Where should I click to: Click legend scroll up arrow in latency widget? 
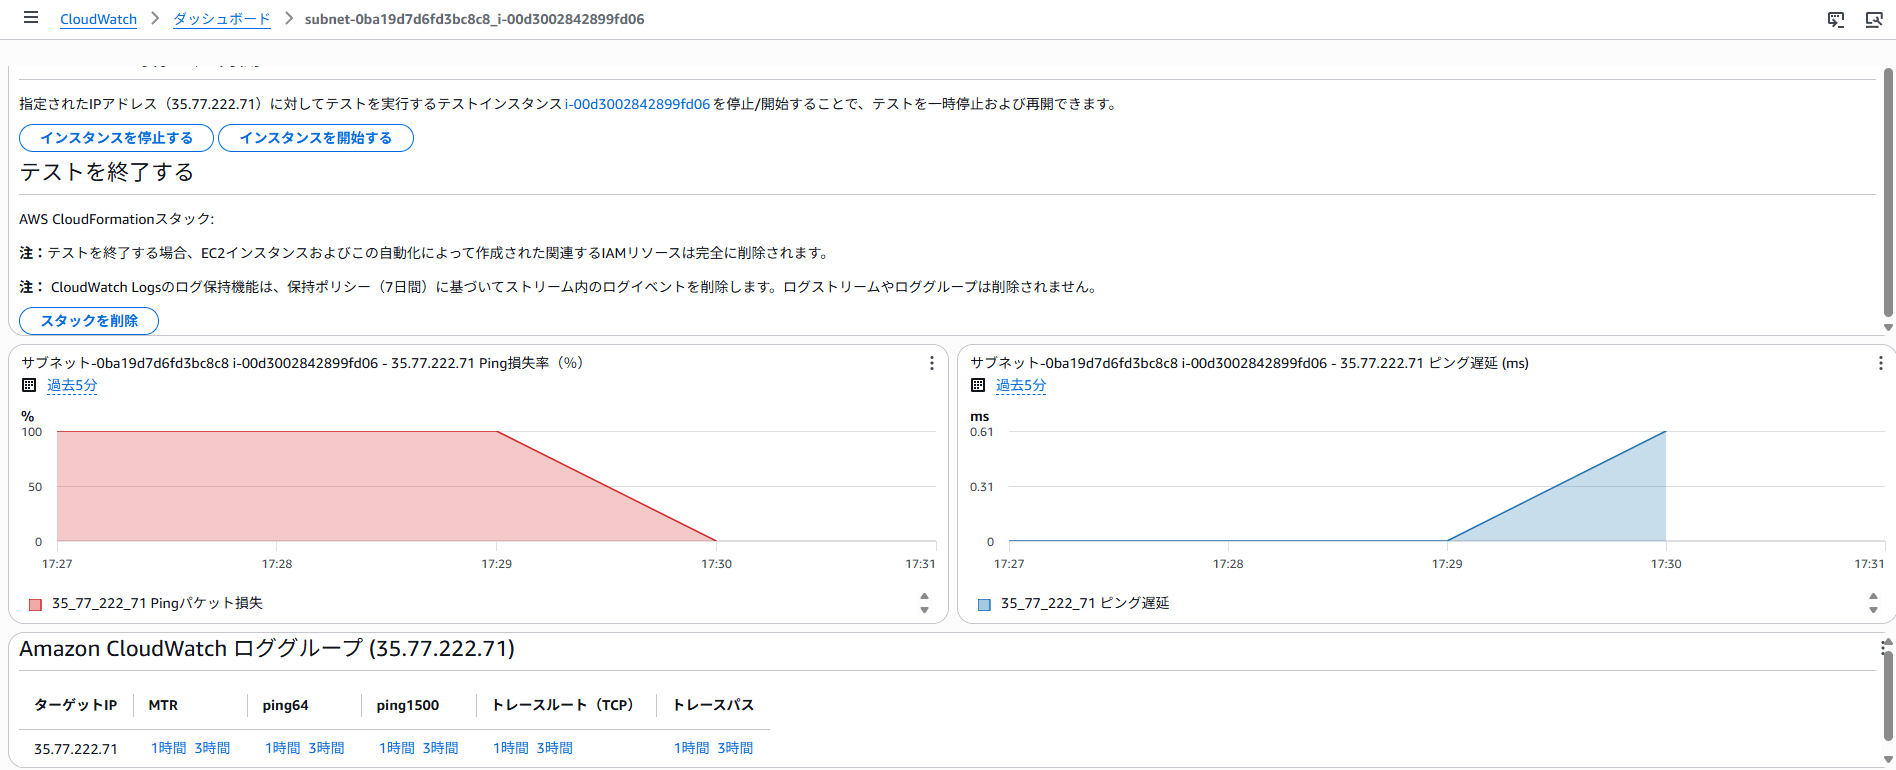point(1873,596)
